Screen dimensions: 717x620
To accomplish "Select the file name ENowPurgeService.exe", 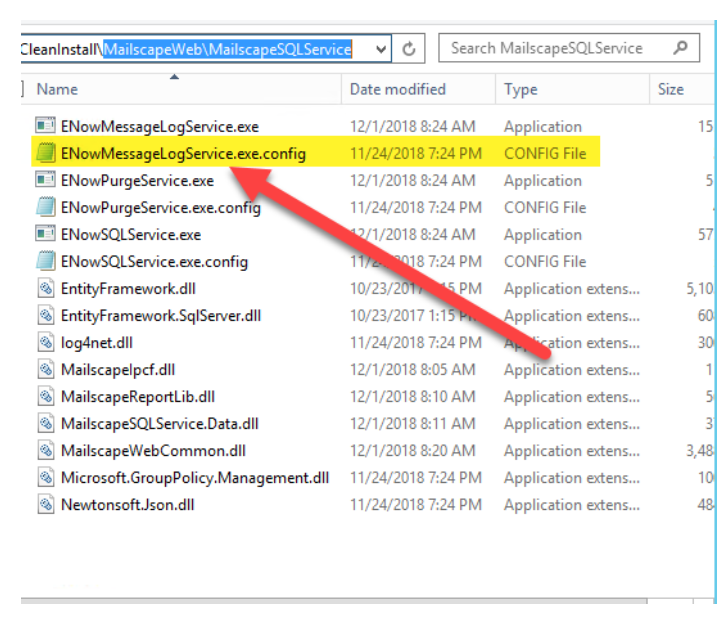I will click(x=137, y=180).
